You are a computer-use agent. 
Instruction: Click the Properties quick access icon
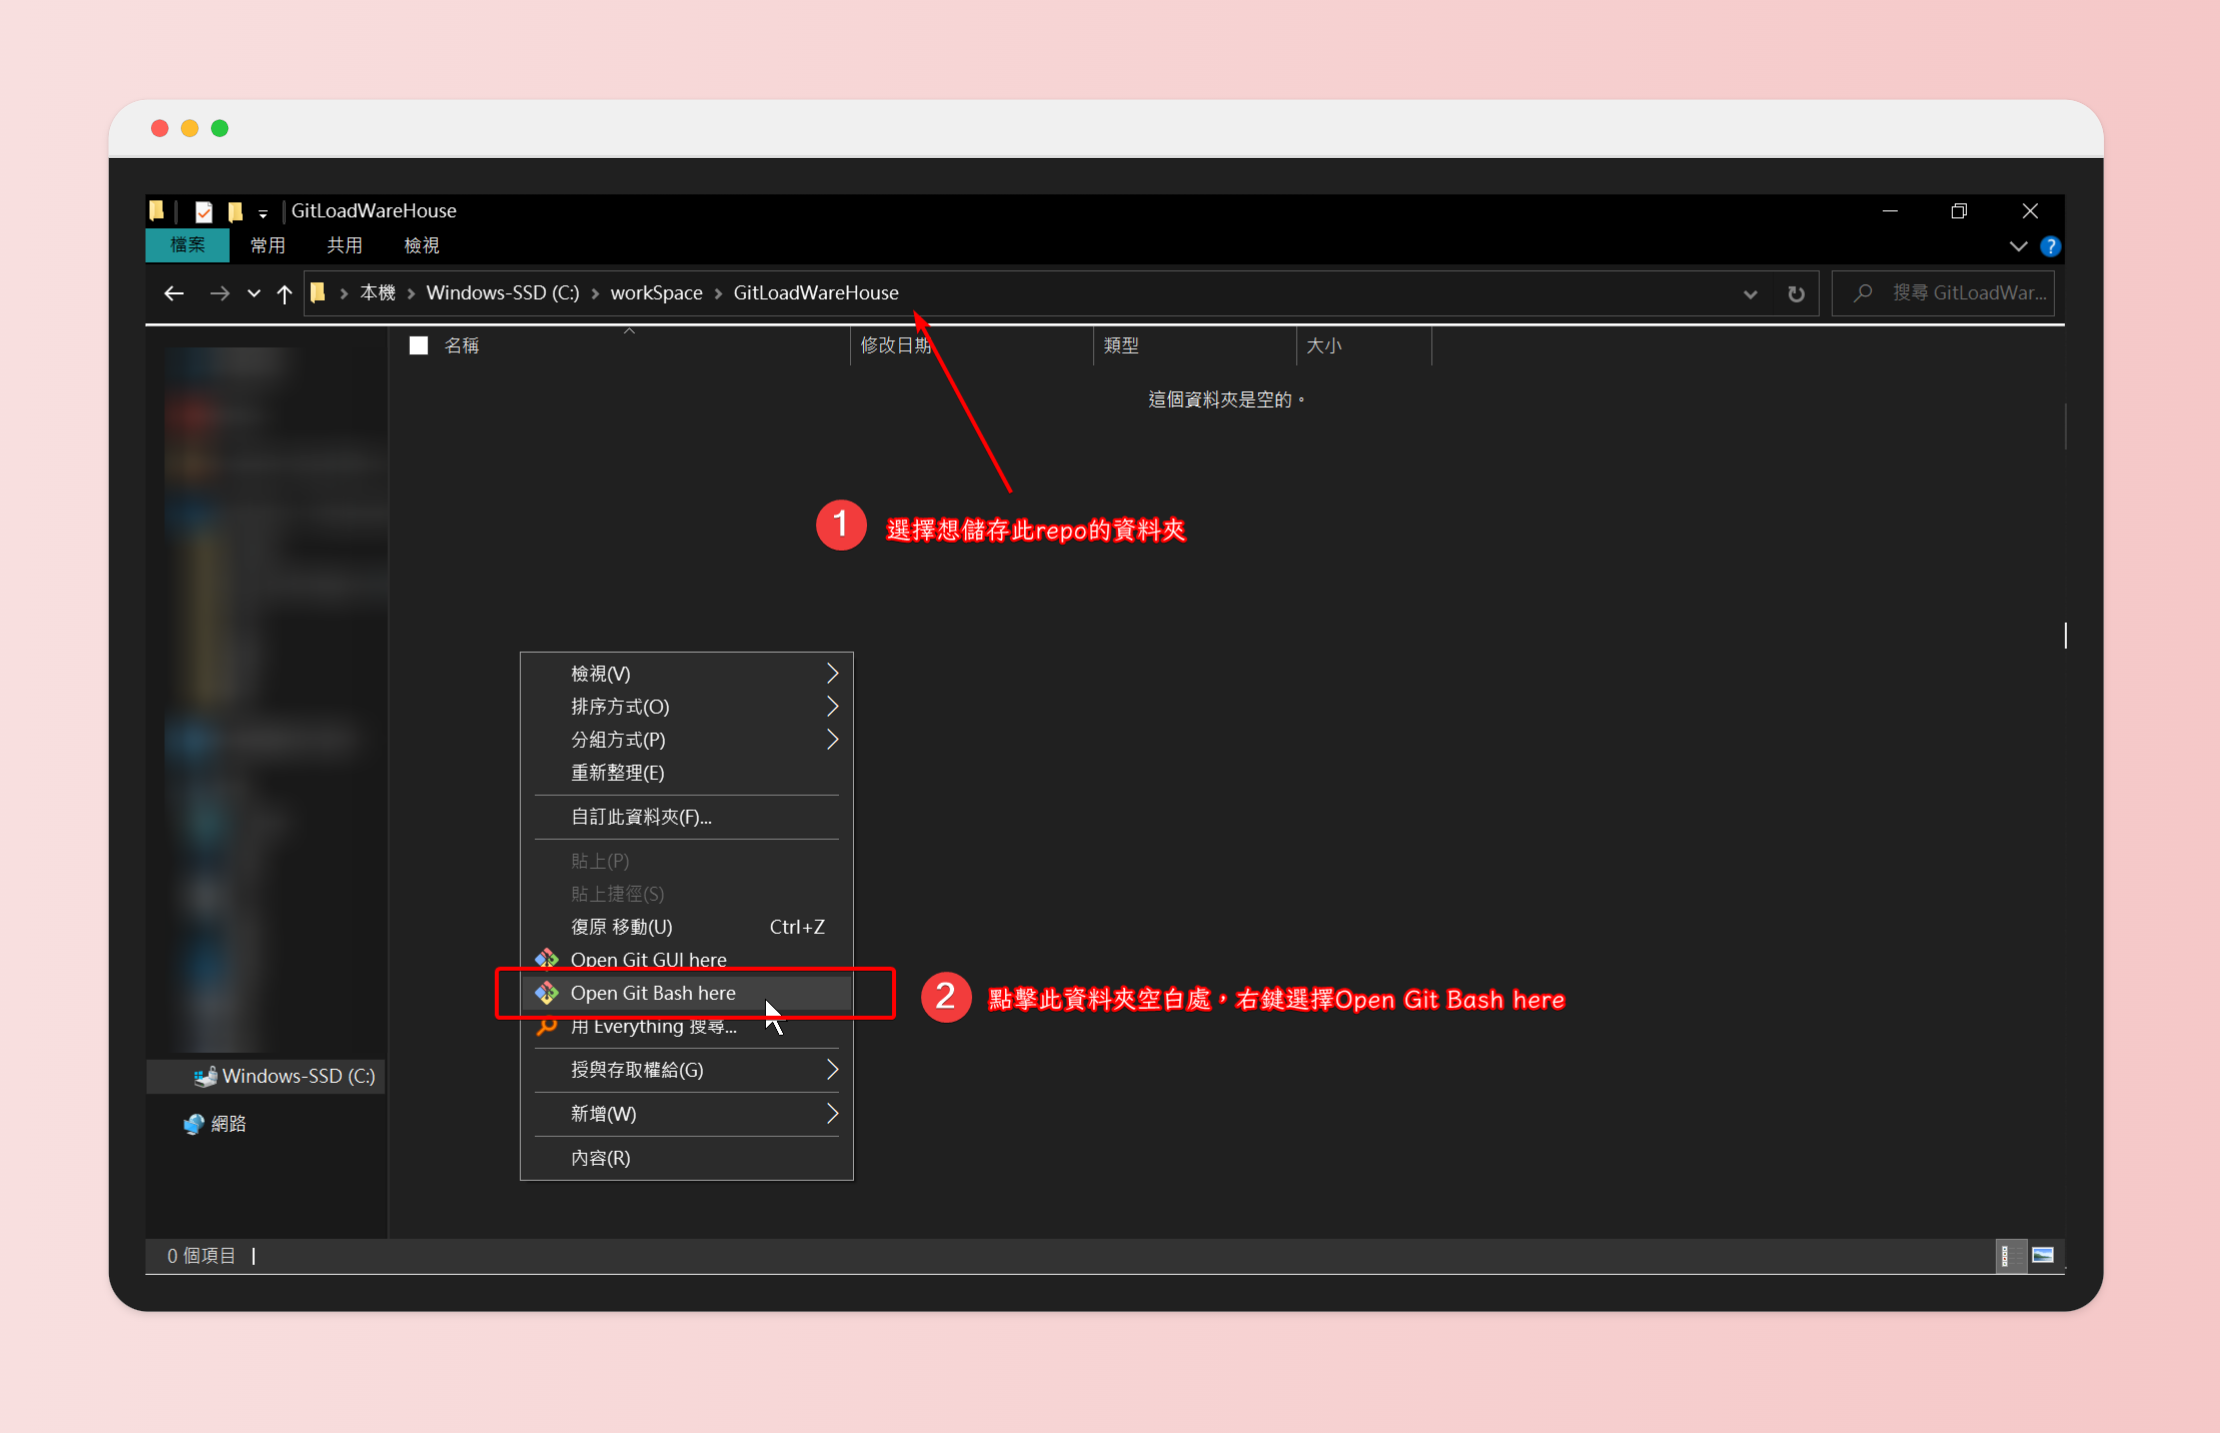tap(203, 211)
